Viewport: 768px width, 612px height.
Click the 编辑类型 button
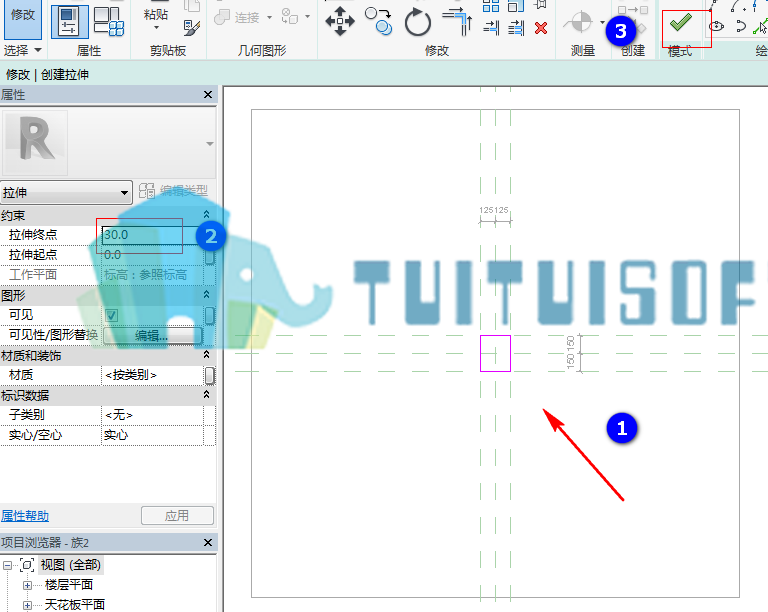coord(173,190)
